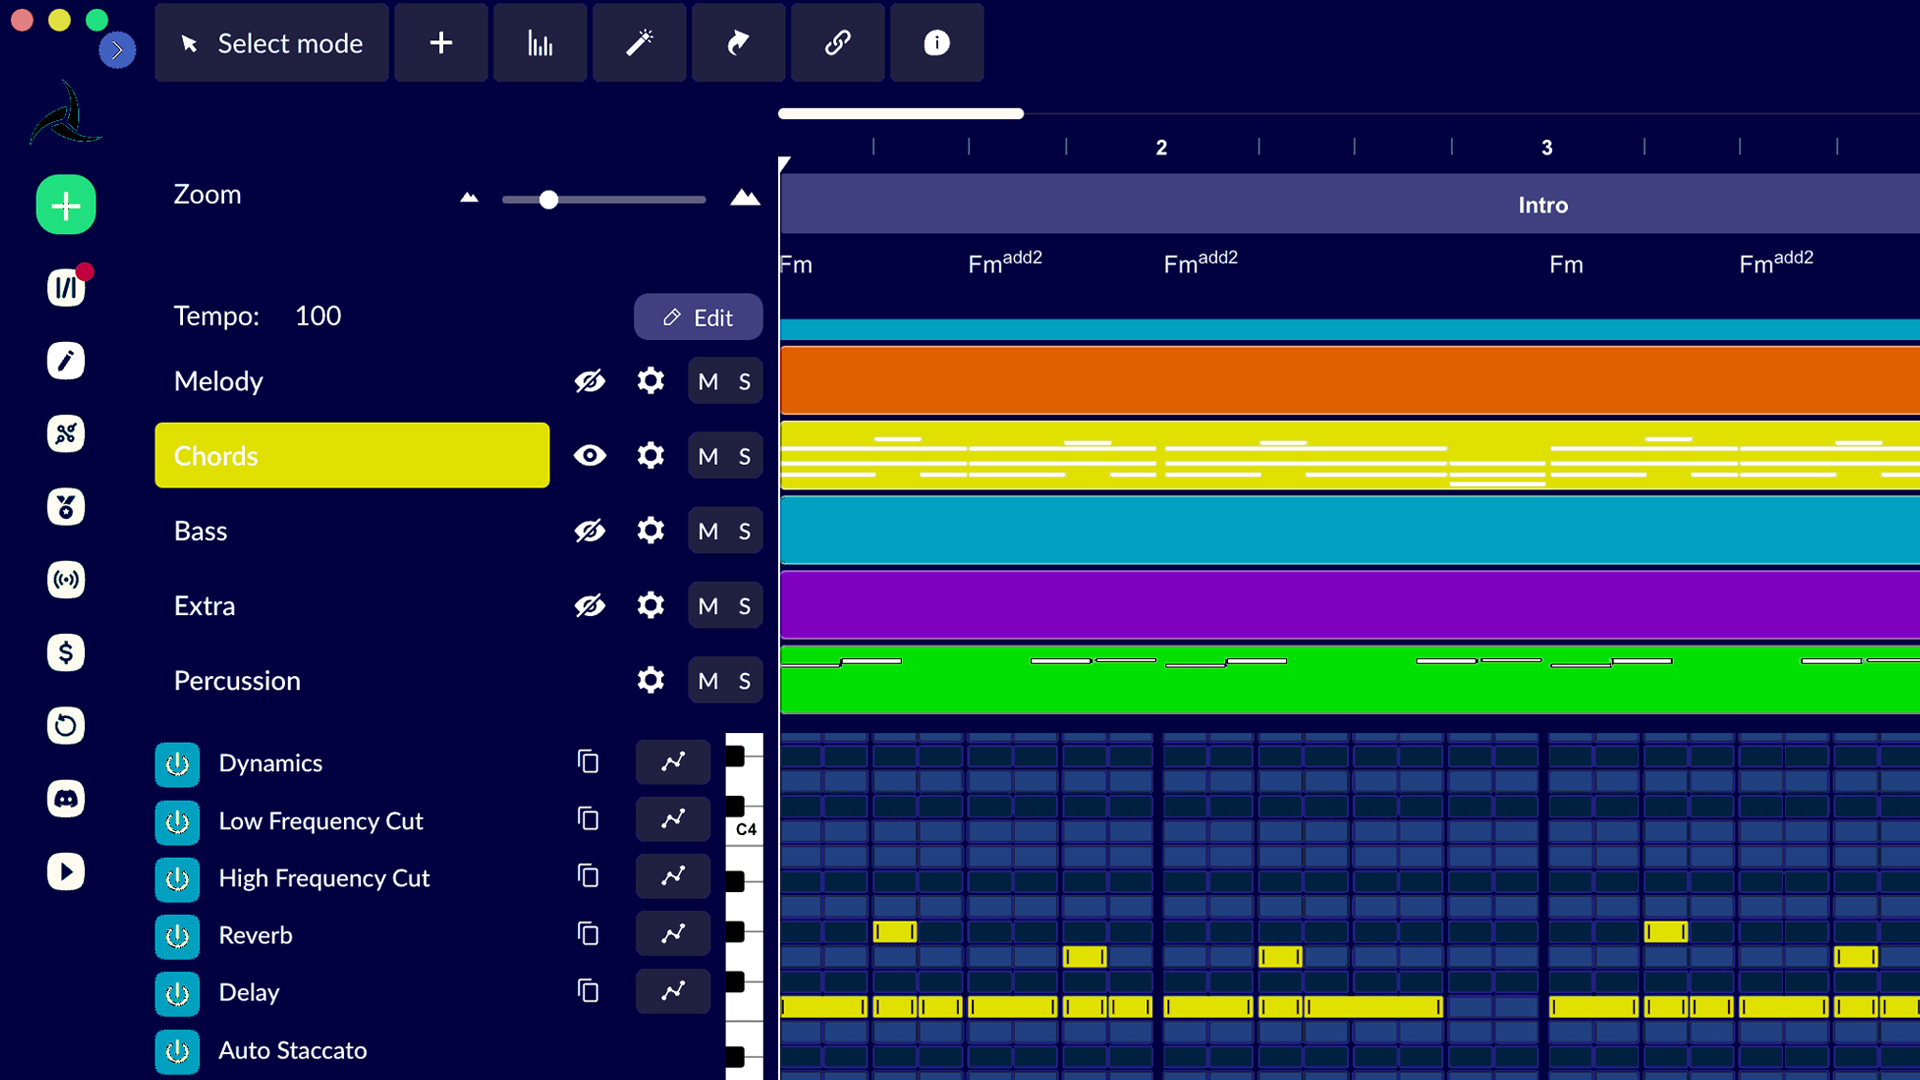
Task: Adjust the Zoom slider handle
Action: [548, 200]
